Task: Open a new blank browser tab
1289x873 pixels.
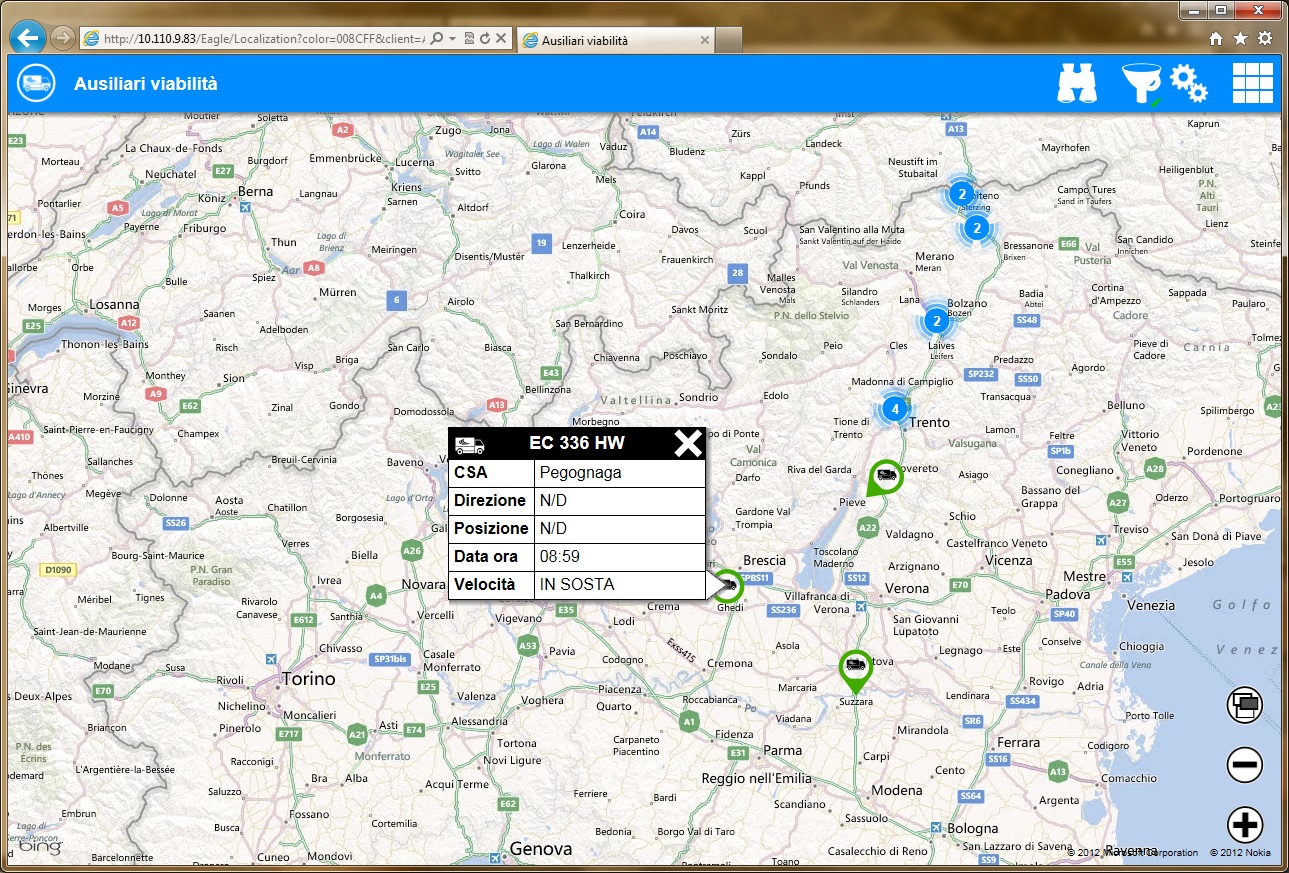Action: [729, 40]
